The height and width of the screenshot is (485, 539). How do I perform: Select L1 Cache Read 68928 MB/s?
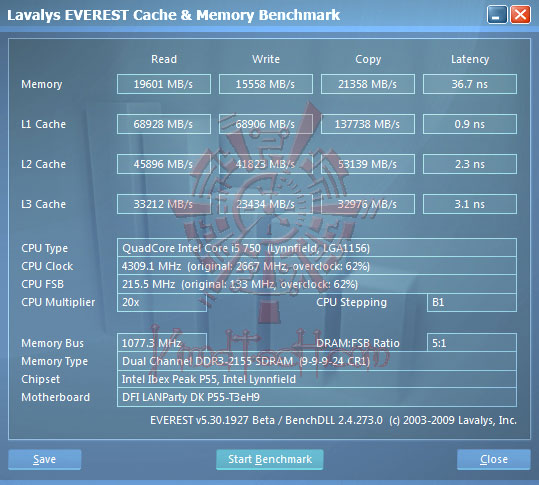pyautogui.click(x=164, y=124)
